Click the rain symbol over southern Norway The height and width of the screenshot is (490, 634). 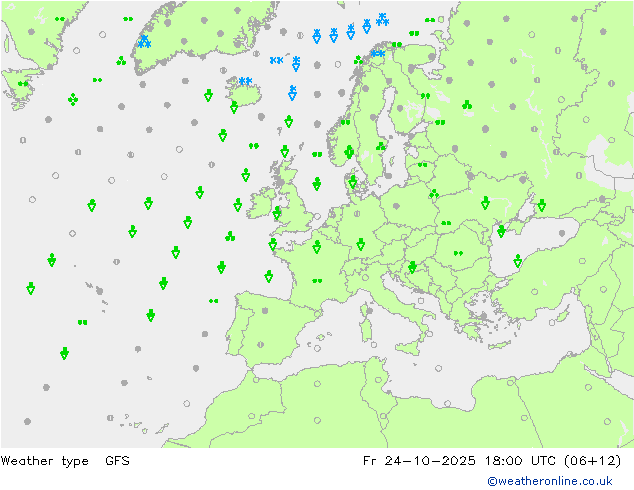click(x=349, y=152)
